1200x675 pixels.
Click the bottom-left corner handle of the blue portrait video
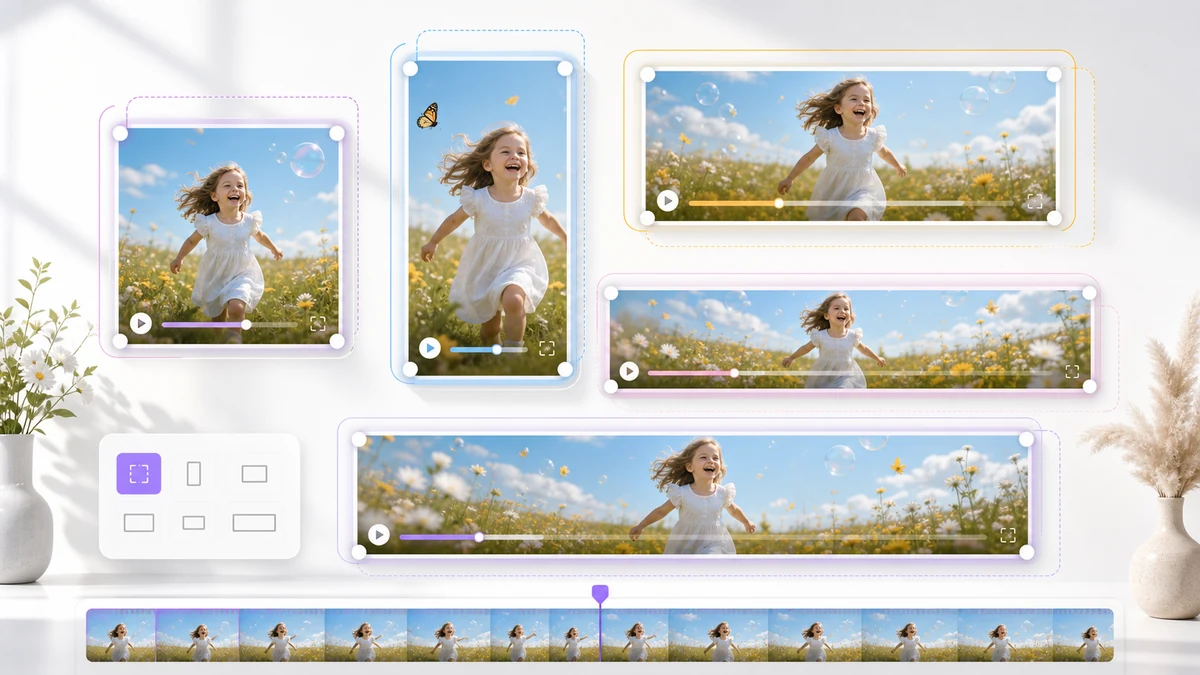tap(410, 369)
